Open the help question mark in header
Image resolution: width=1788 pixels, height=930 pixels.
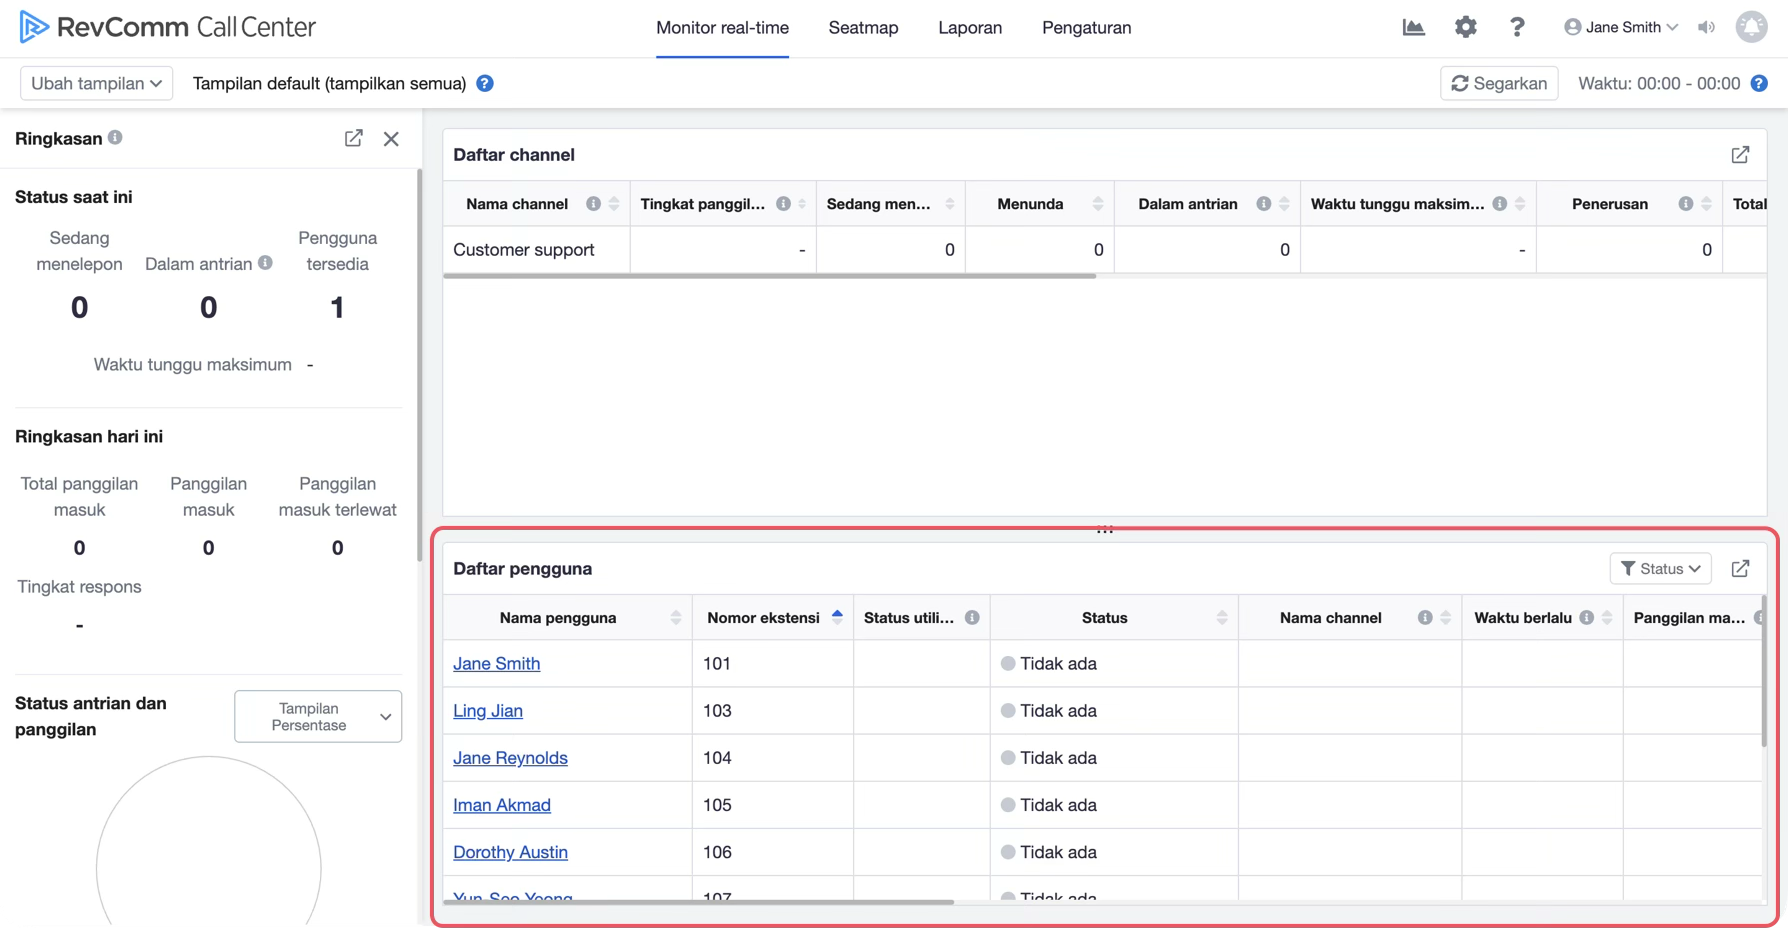(1517, 27)
